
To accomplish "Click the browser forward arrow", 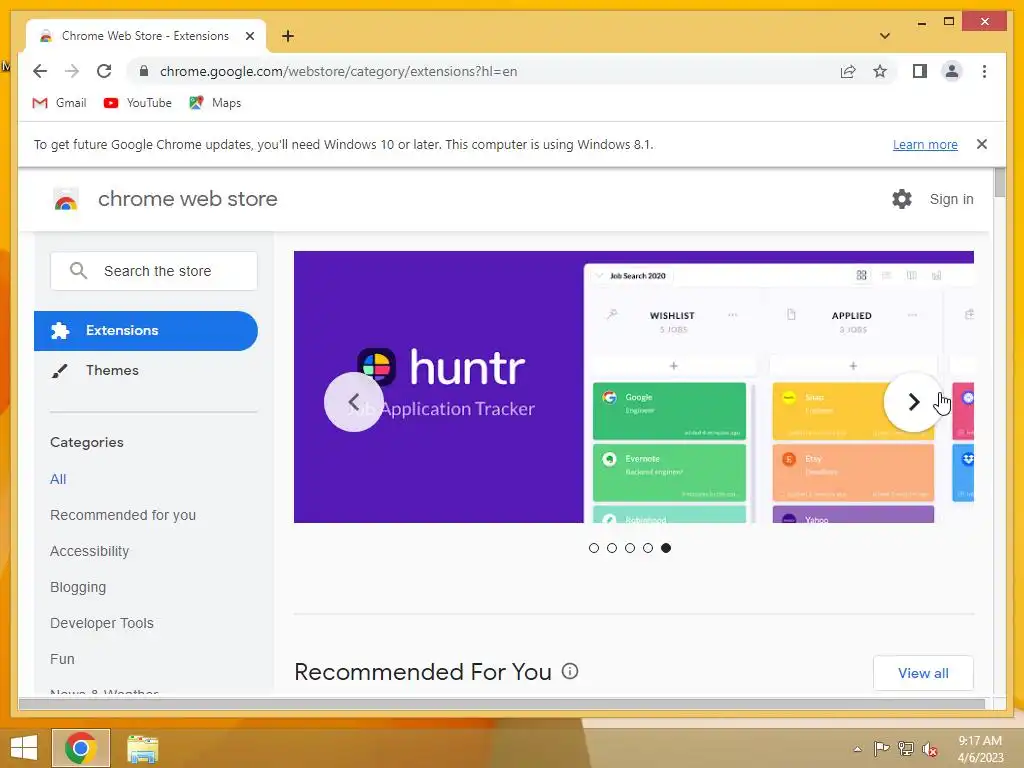I will click(x=72, y=71).
